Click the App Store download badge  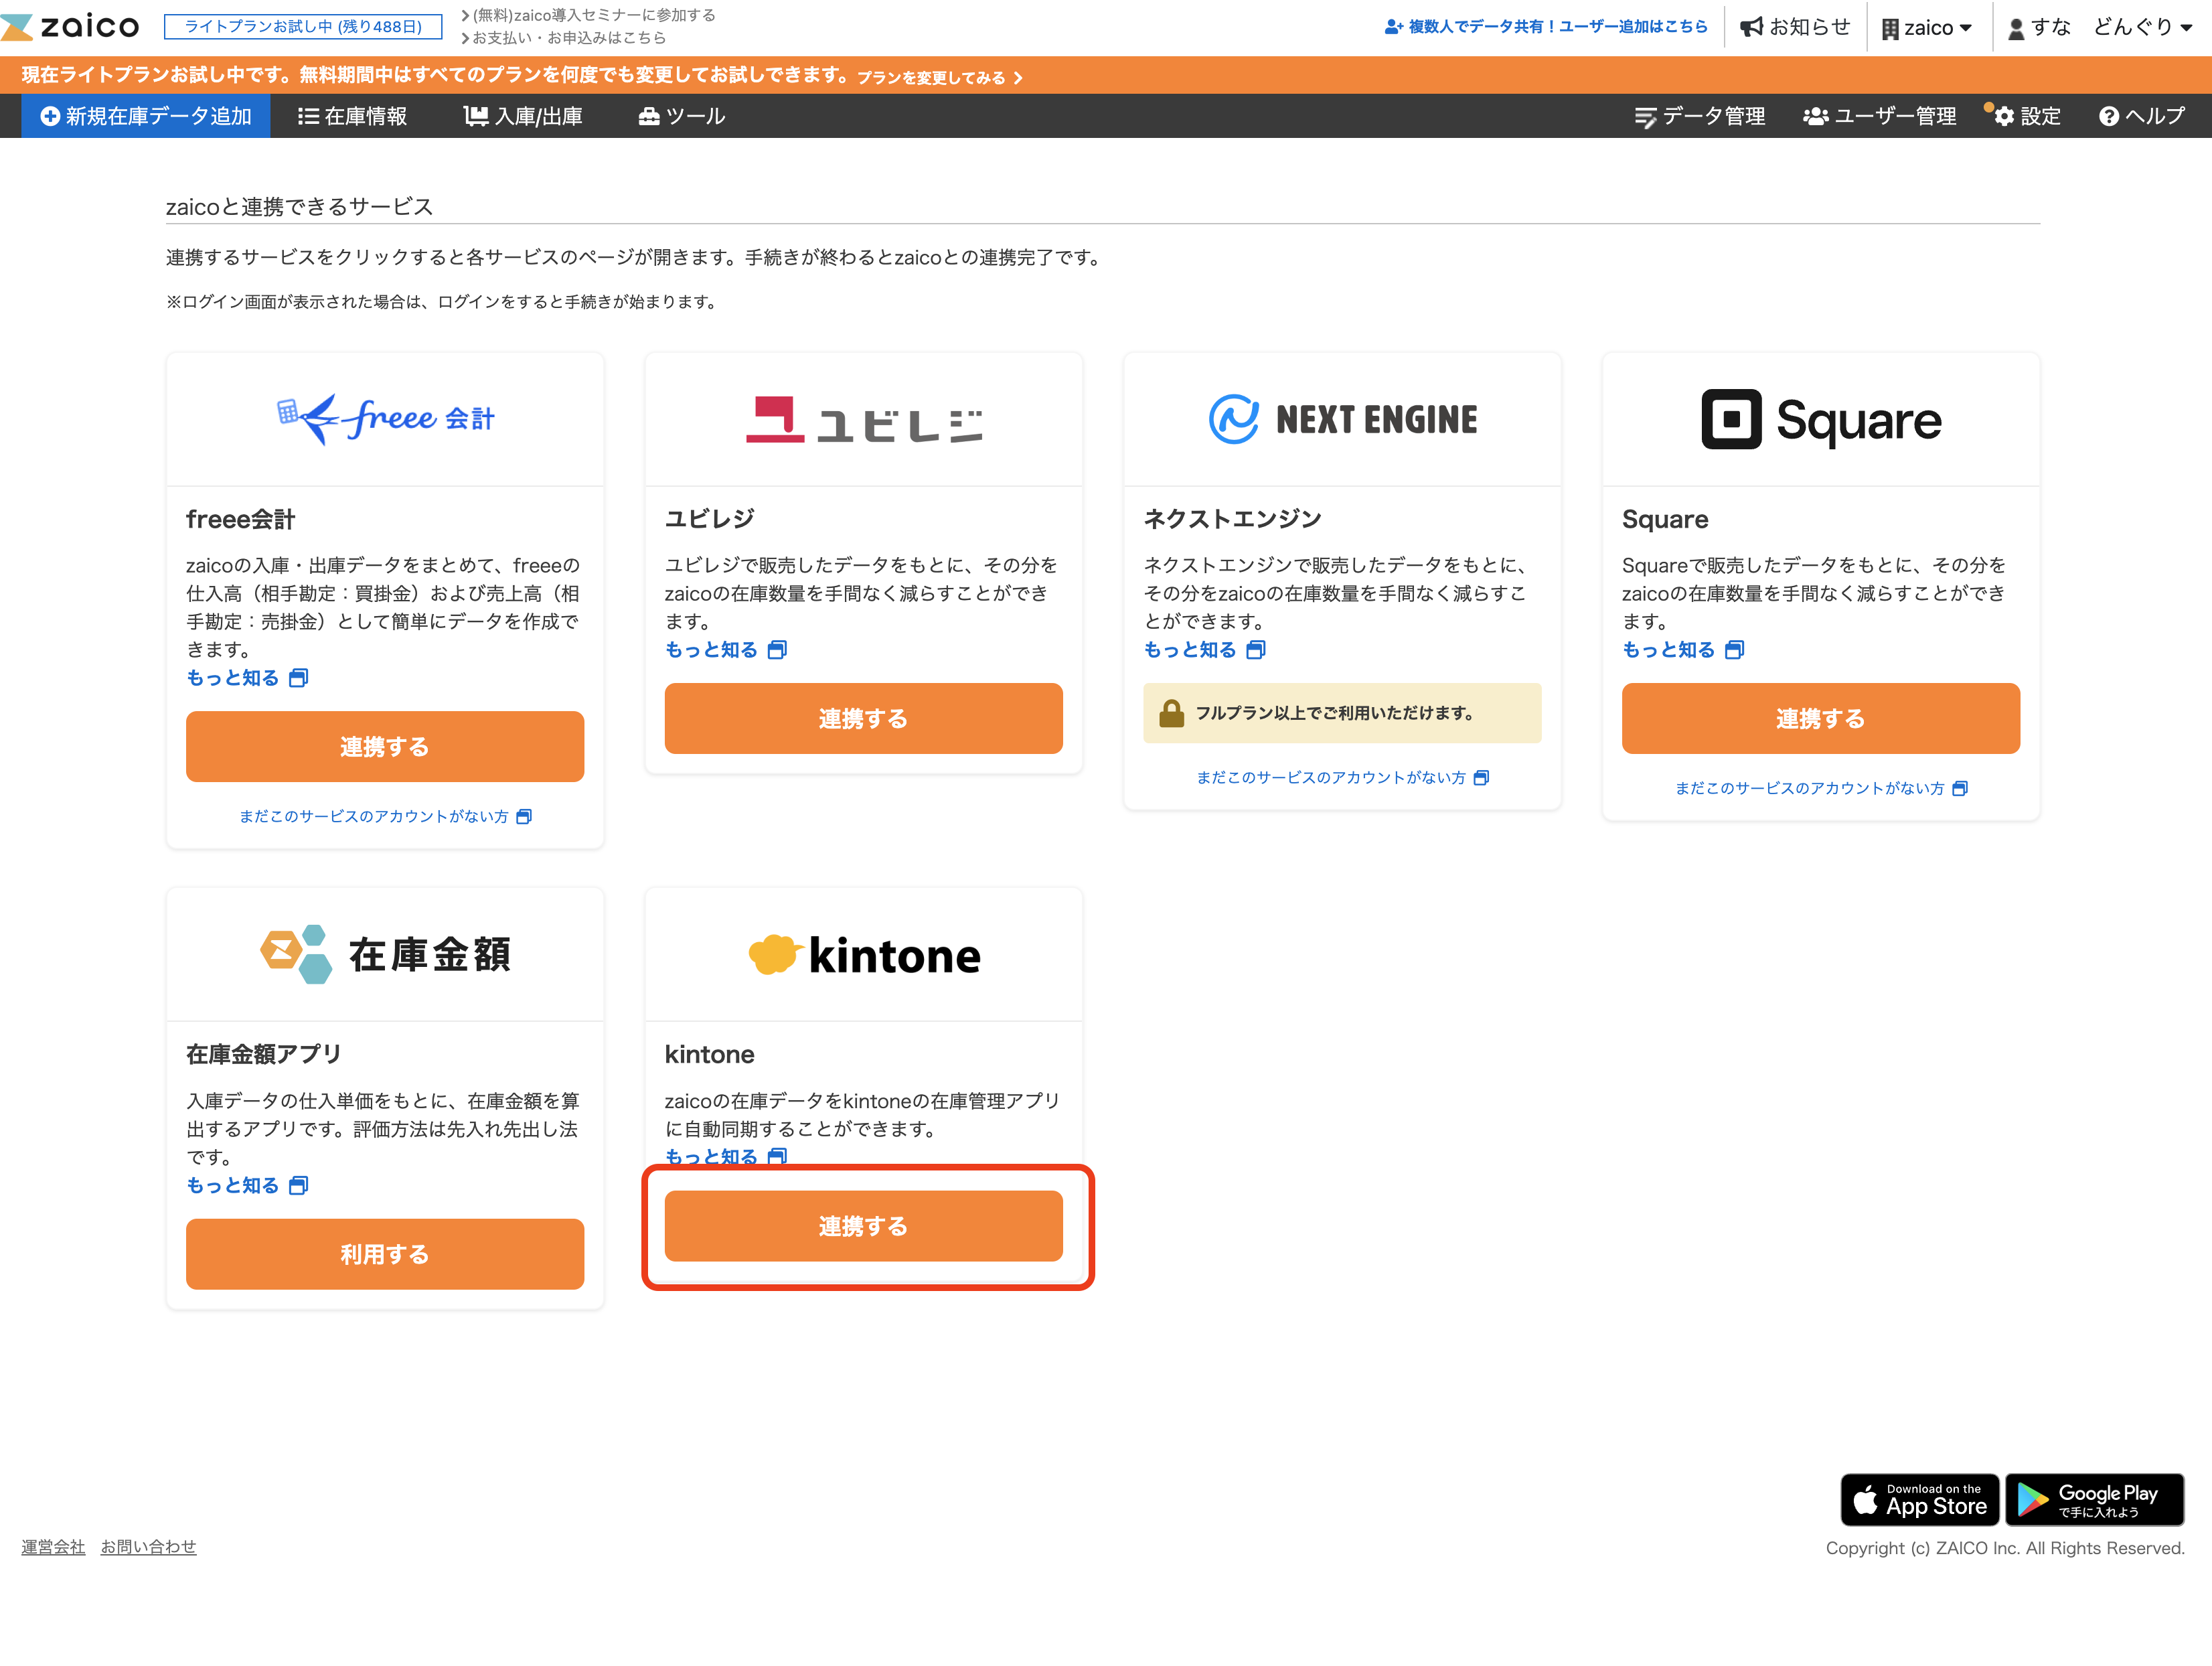coord(1920,1500)
